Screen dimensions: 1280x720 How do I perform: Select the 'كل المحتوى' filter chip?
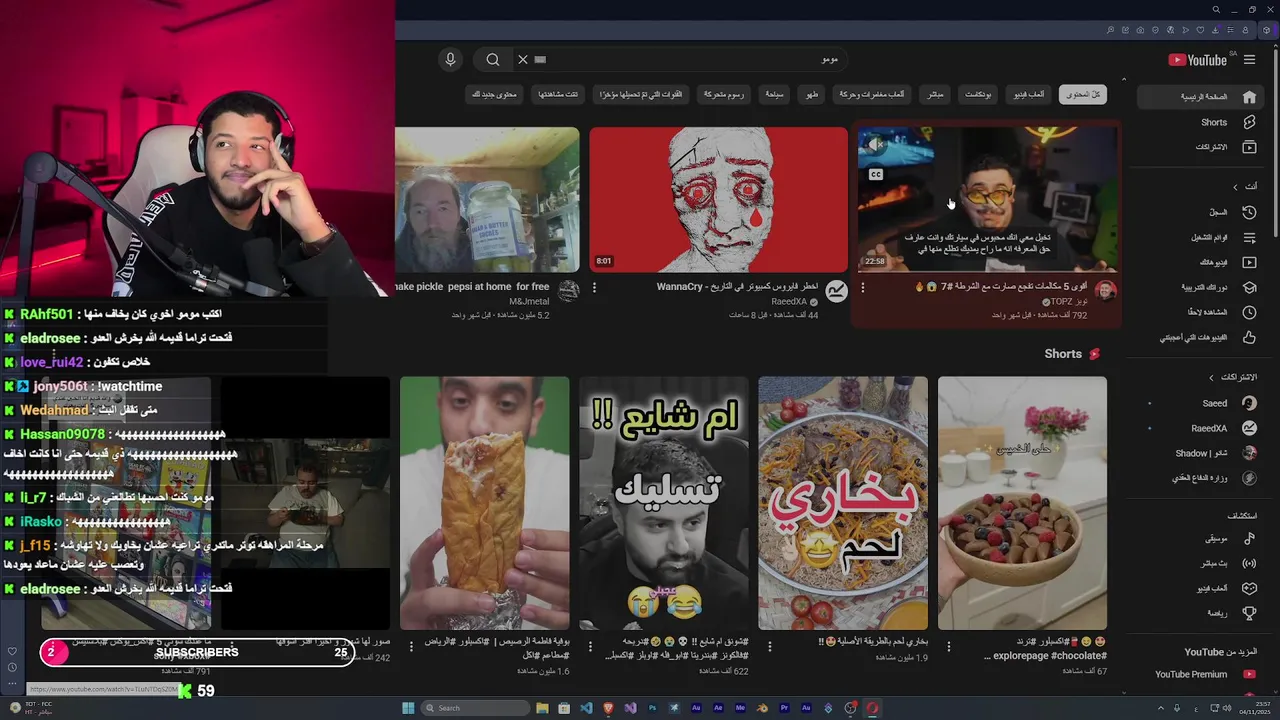click(x=1082, y=94)
